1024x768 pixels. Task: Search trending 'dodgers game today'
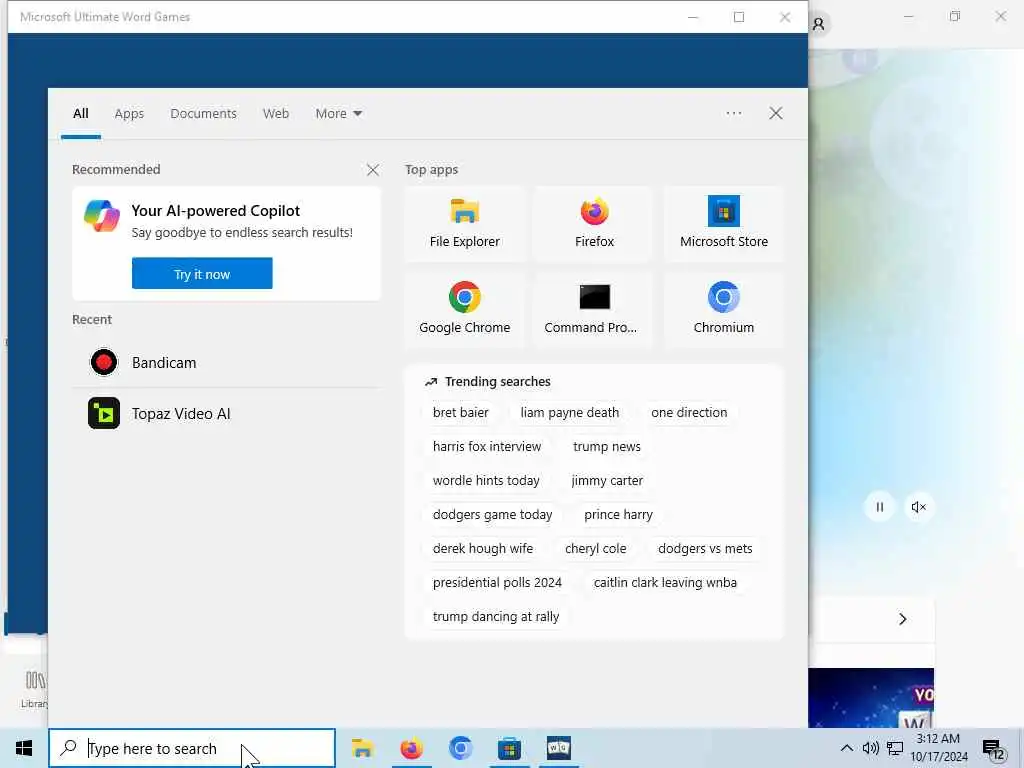pos(492,515)
